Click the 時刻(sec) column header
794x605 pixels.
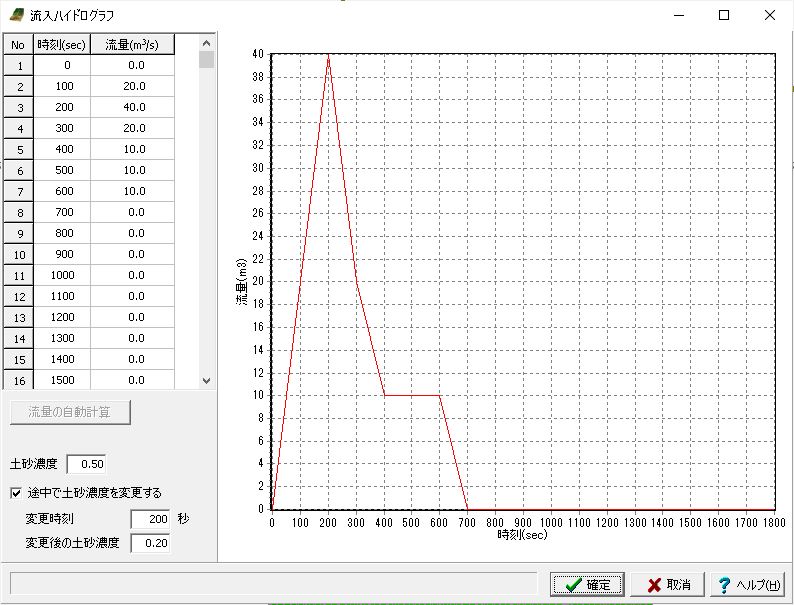(62, 45)
